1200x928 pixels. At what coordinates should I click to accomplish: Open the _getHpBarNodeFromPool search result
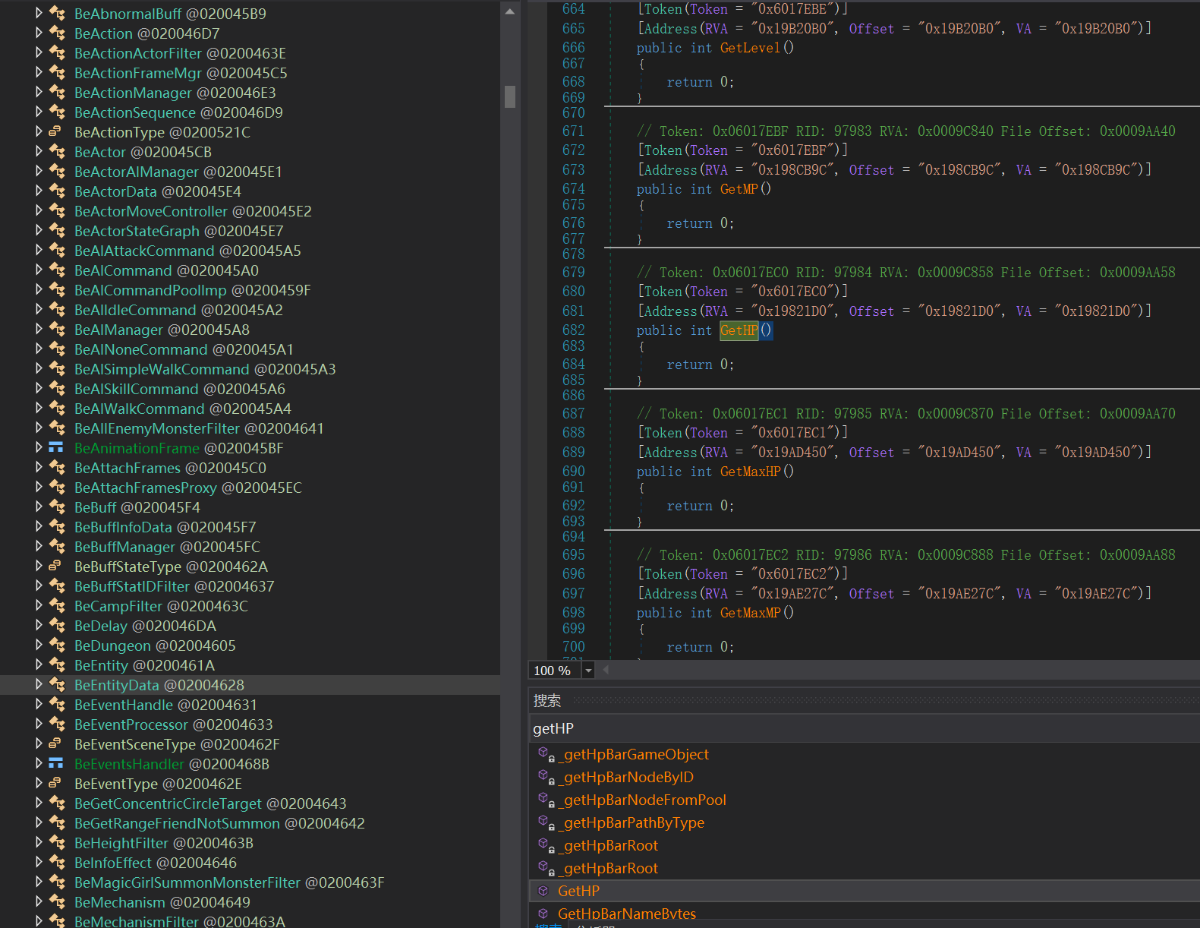click(642, 800)
